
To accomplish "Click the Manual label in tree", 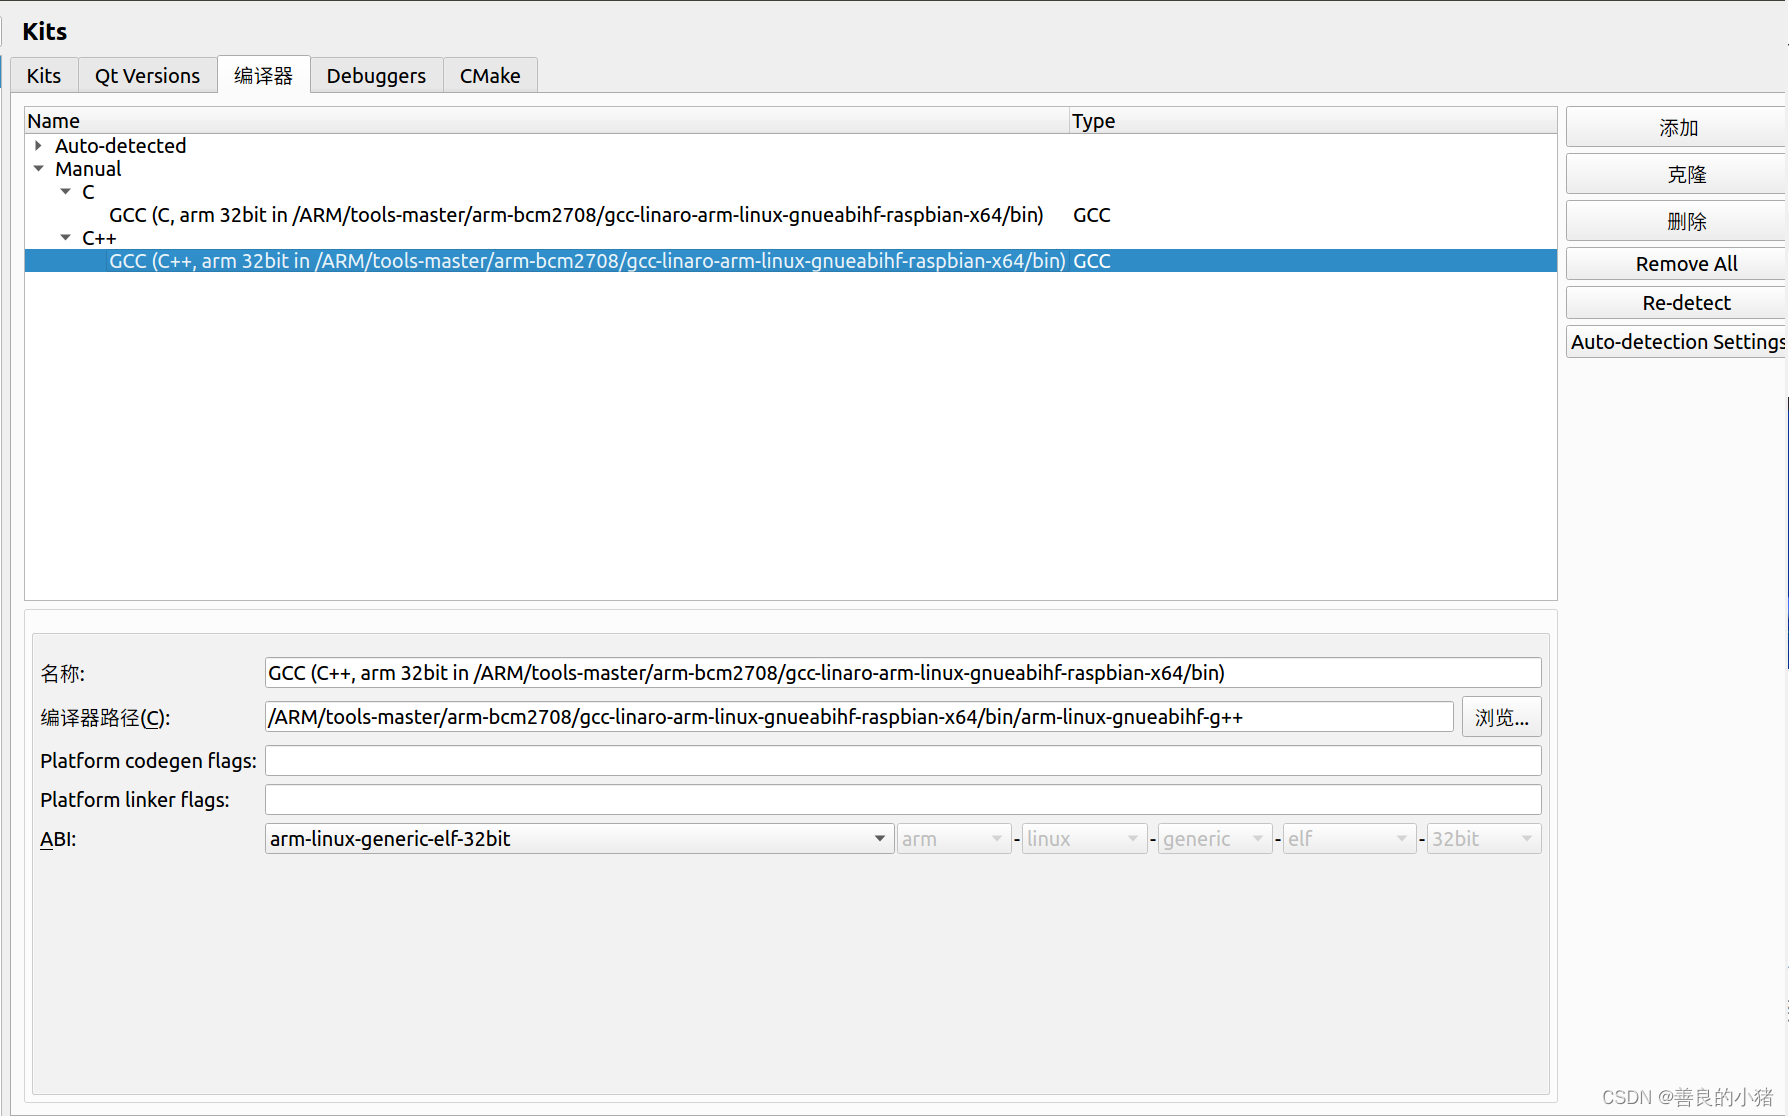I will coord(88,169).
